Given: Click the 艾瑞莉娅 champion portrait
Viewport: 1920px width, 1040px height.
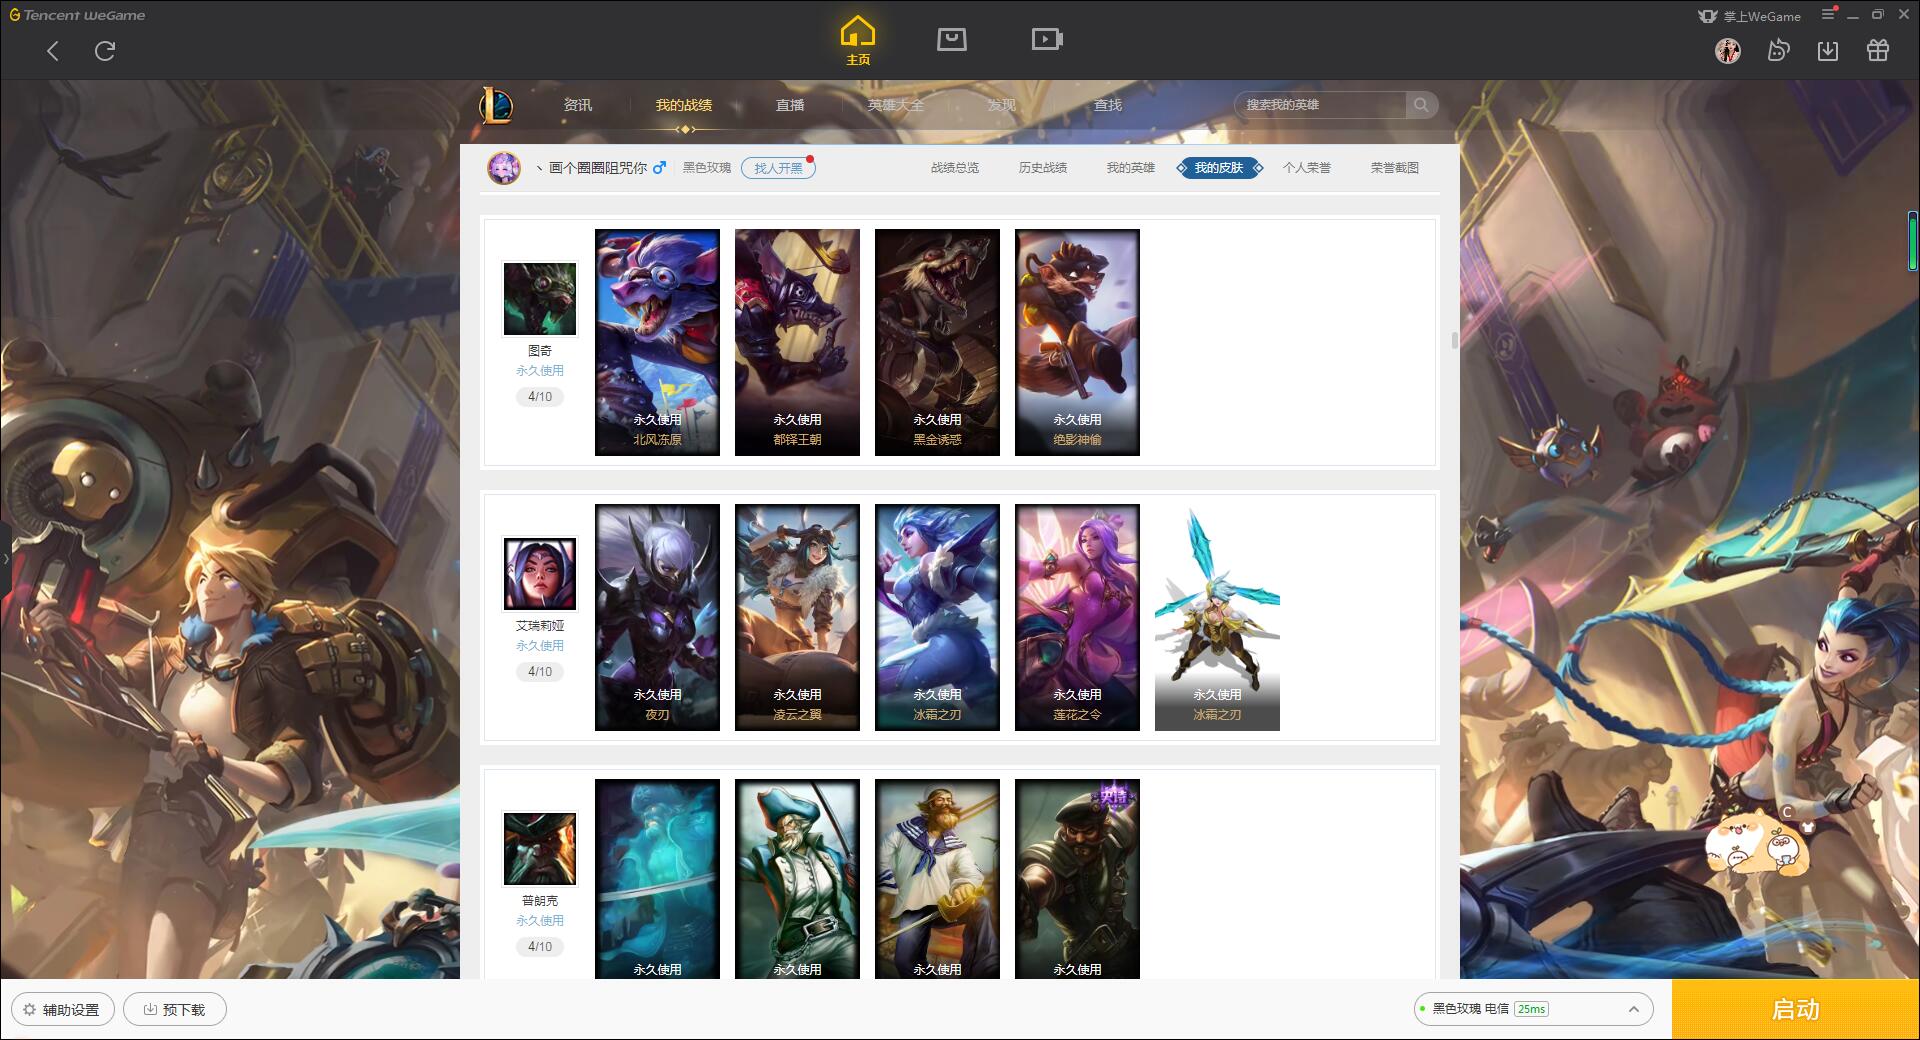Looking at the screenshot, I should [540, 574].
